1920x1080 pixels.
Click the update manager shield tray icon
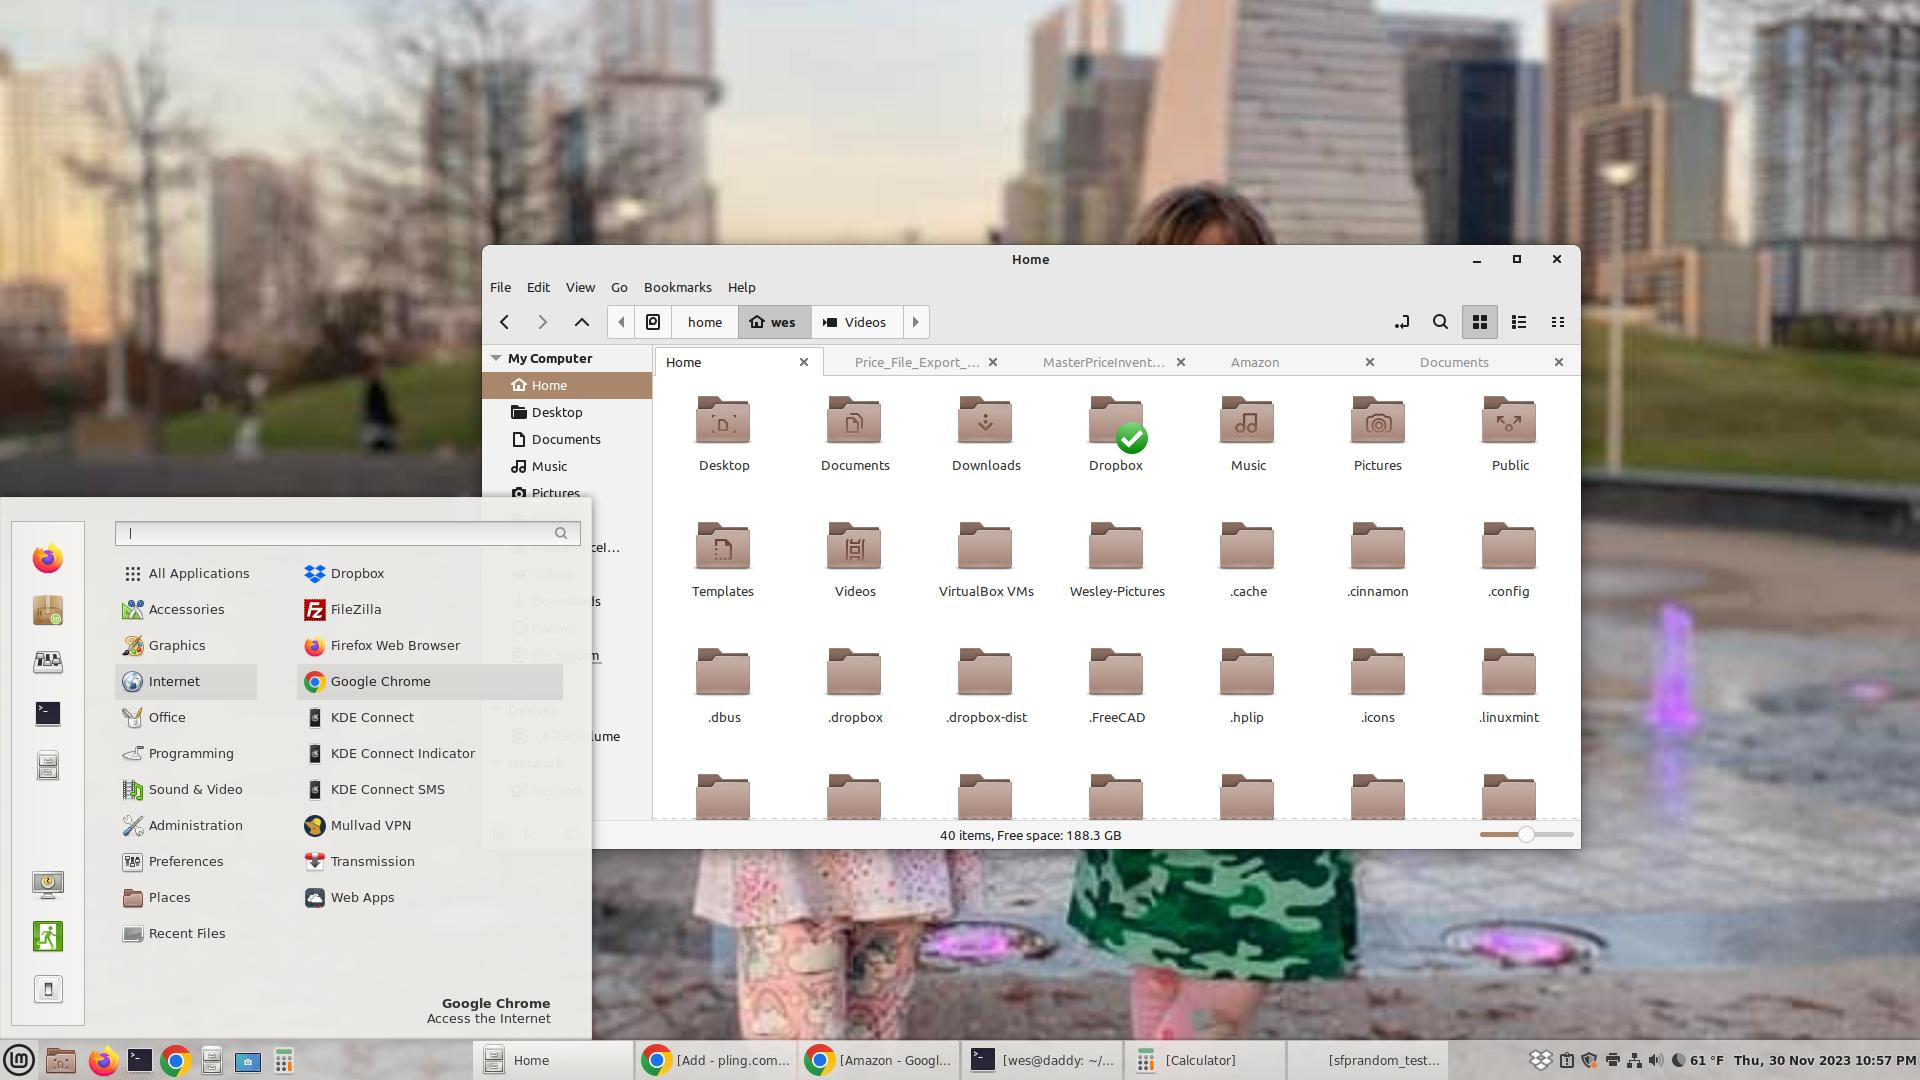[1588, 1060]
